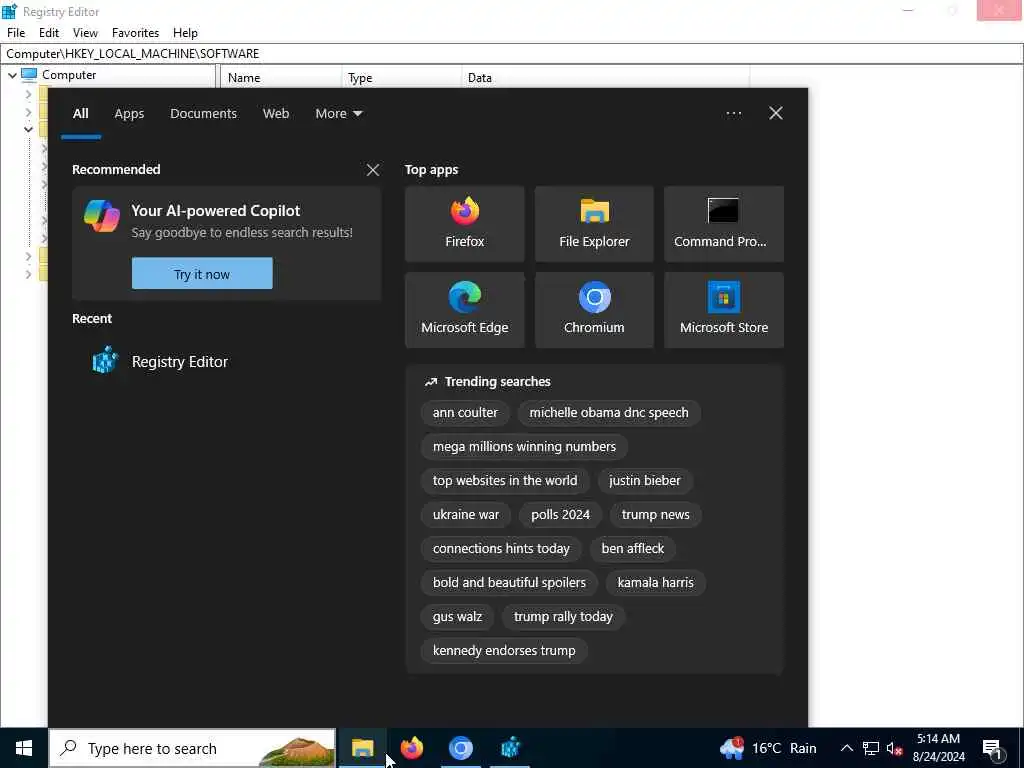
Task: Open the weather widget showing 16°C Rain
Action: 768,748
